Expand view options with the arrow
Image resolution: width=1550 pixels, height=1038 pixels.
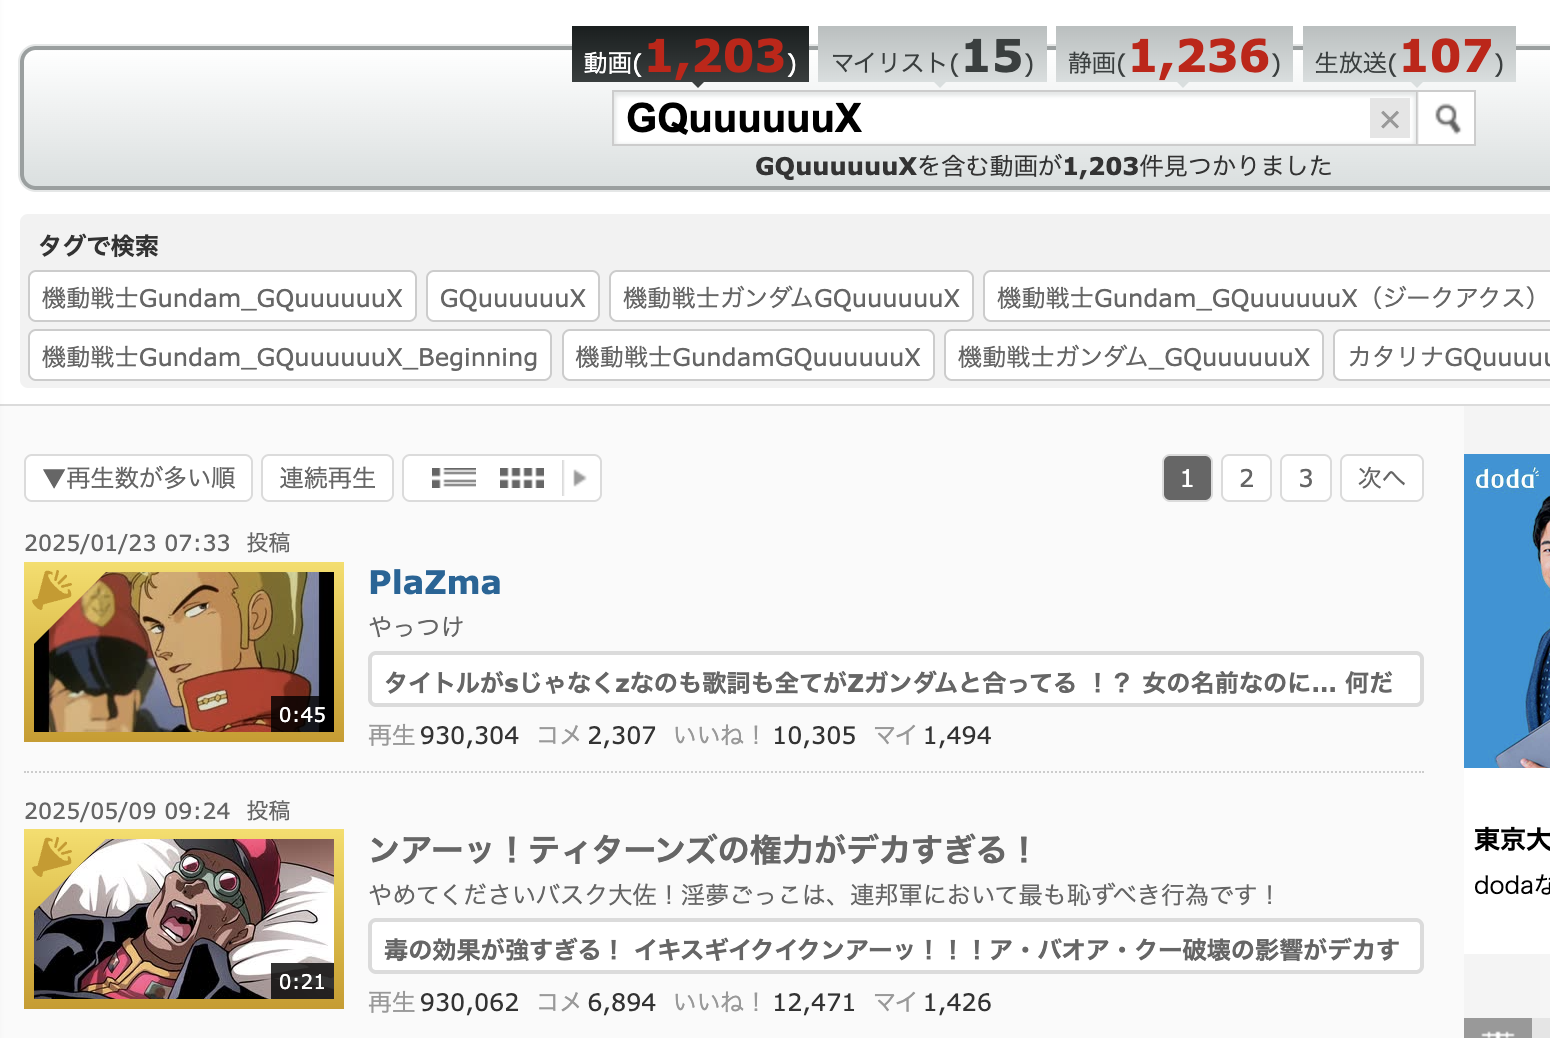[580, 478]
